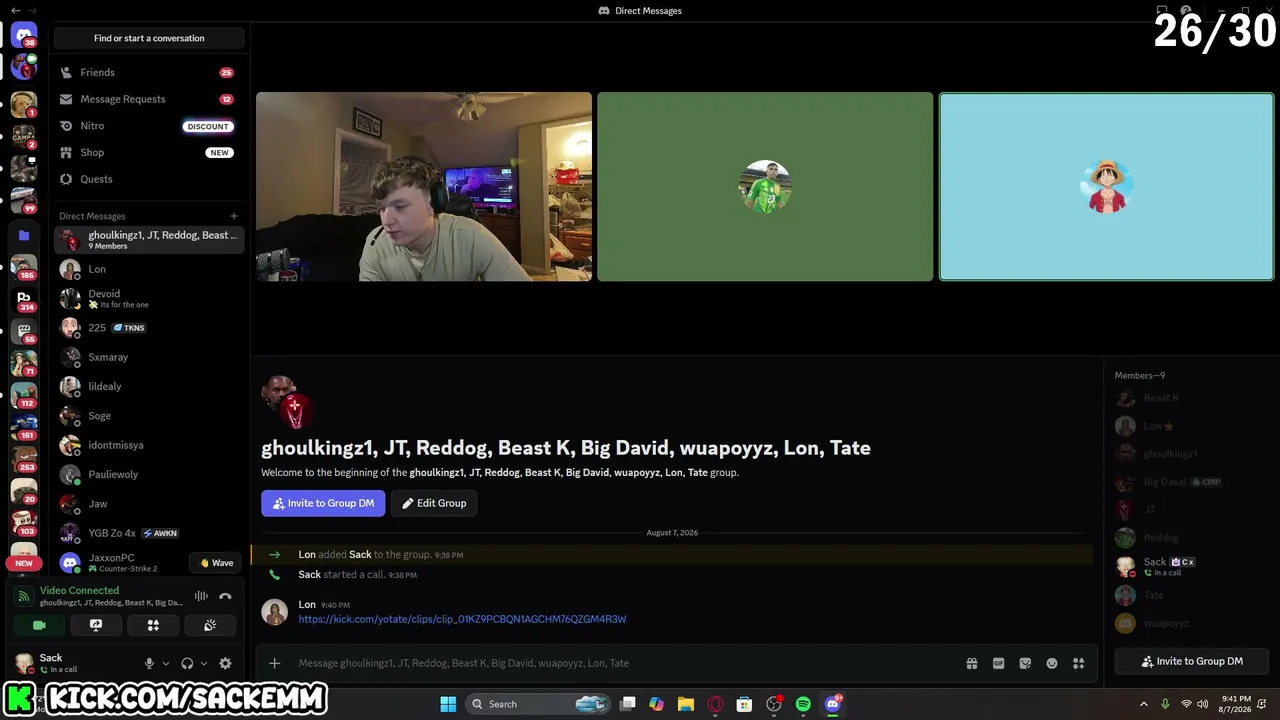Start an activity from voice panel
Screen dimensions: 1280x720
(x=153, y=625)
